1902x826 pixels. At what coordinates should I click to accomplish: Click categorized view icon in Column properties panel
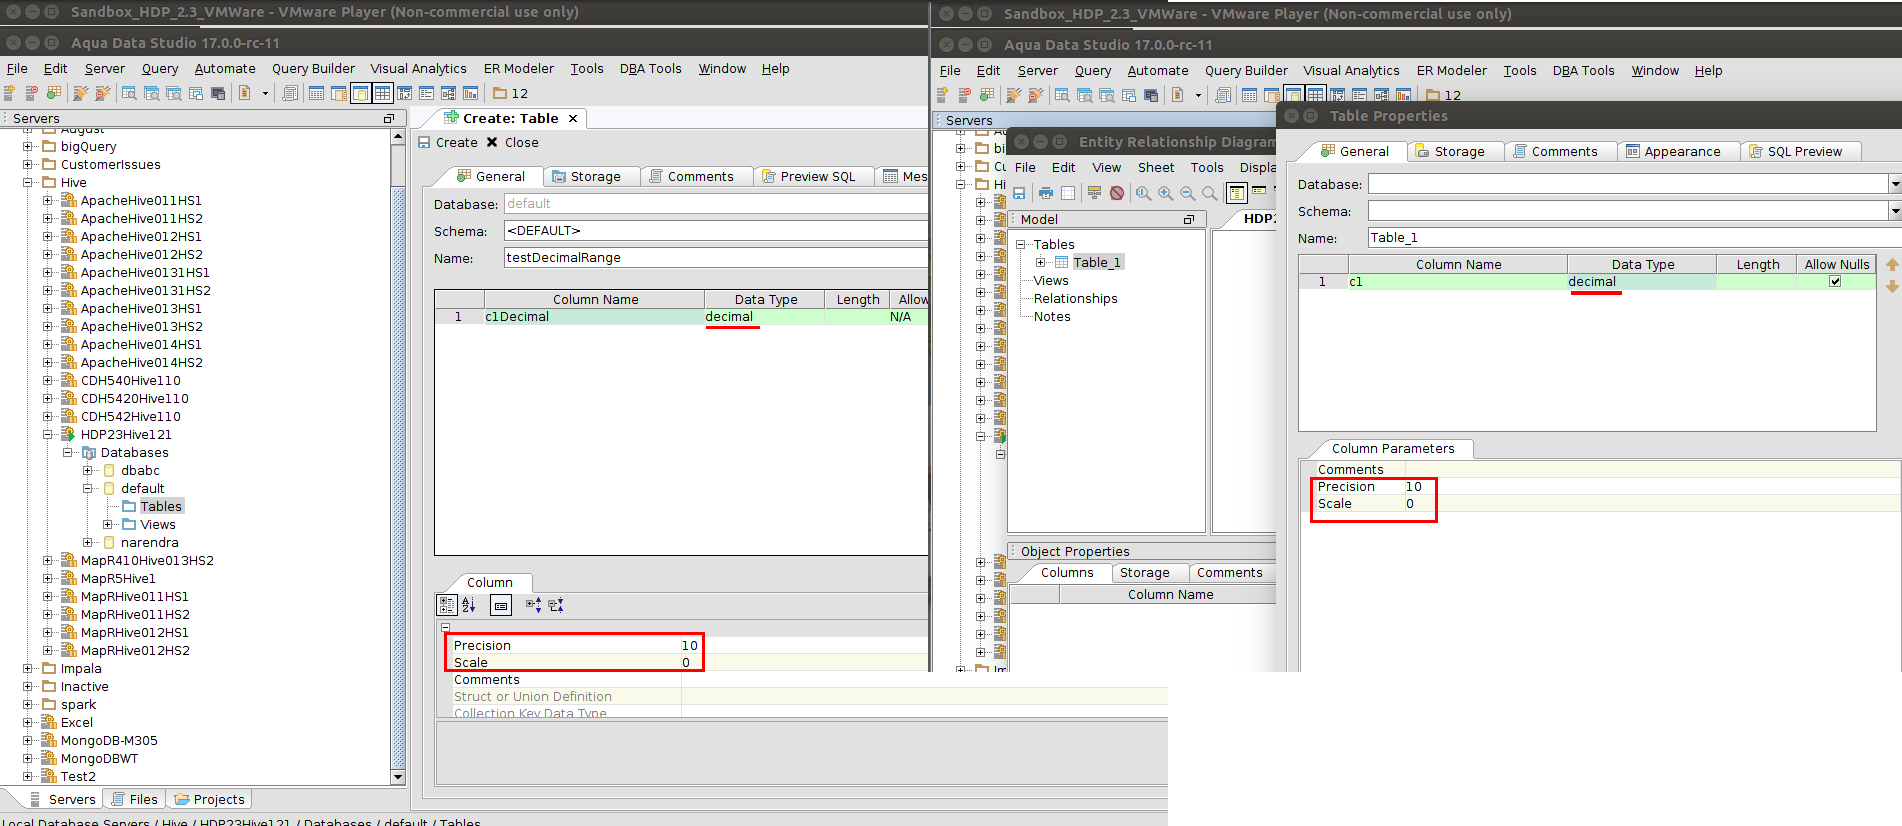pos(447,605)
